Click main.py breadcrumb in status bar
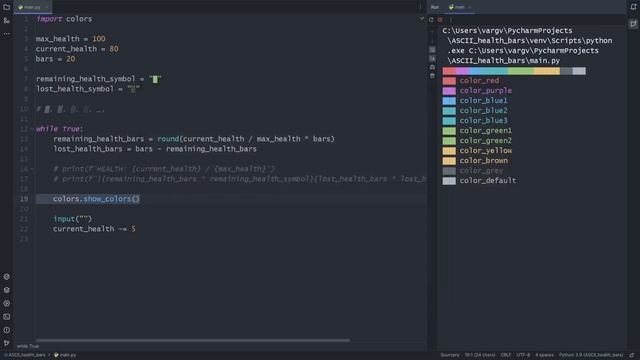The image size is (640, 360). (65, 355)
